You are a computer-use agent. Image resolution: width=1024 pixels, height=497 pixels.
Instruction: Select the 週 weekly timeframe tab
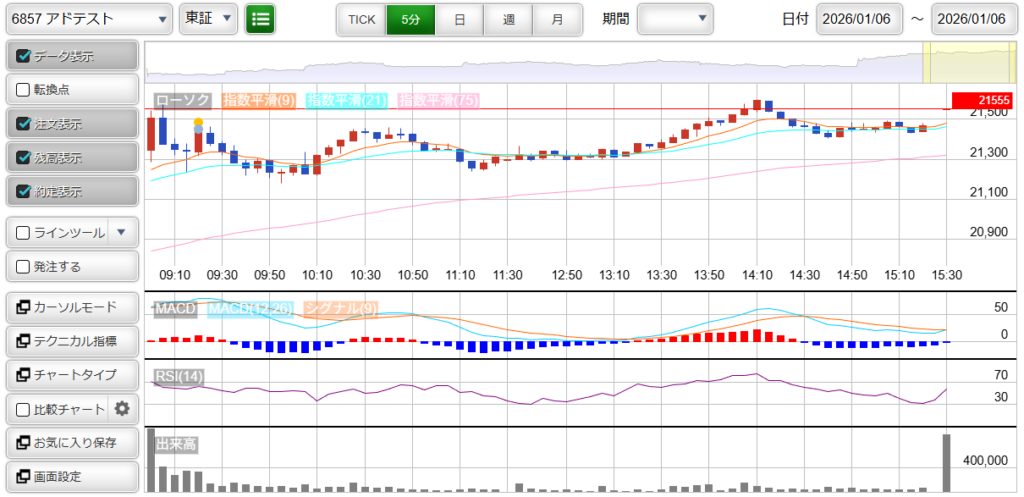pos(509,19)
